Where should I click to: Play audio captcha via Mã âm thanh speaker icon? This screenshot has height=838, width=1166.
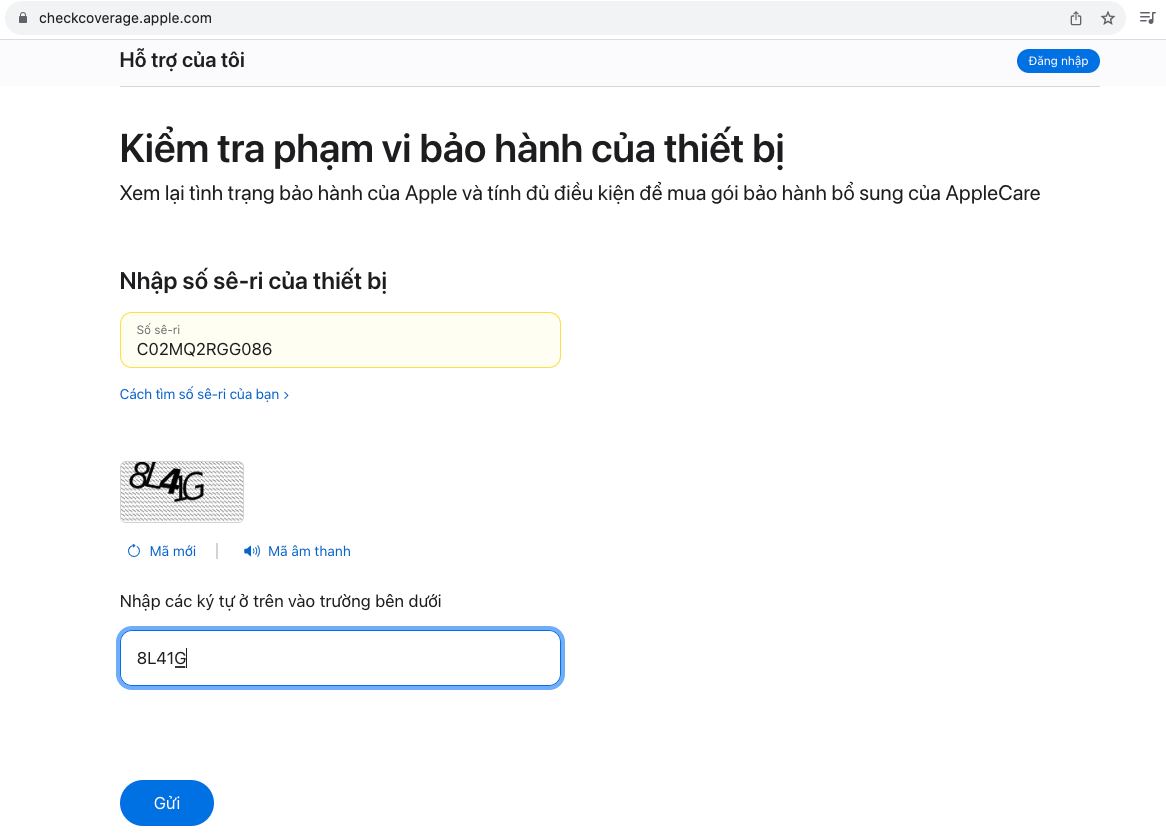click(252, 551)
